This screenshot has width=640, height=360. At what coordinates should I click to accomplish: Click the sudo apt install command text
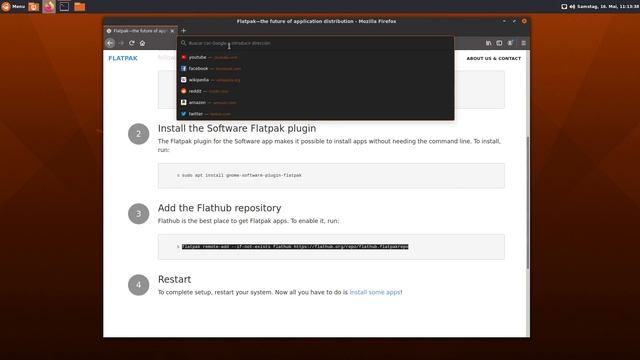241,175
